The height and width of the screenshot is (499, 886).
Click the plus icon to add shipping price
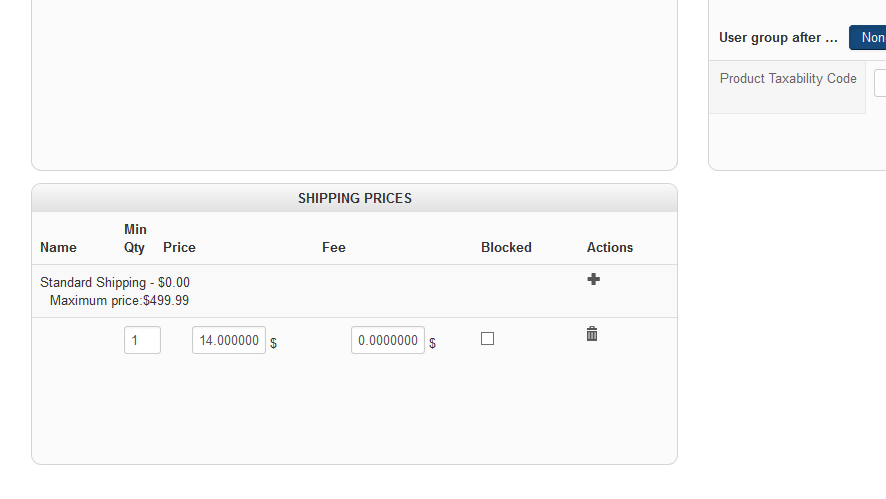[x=593, y=279]
